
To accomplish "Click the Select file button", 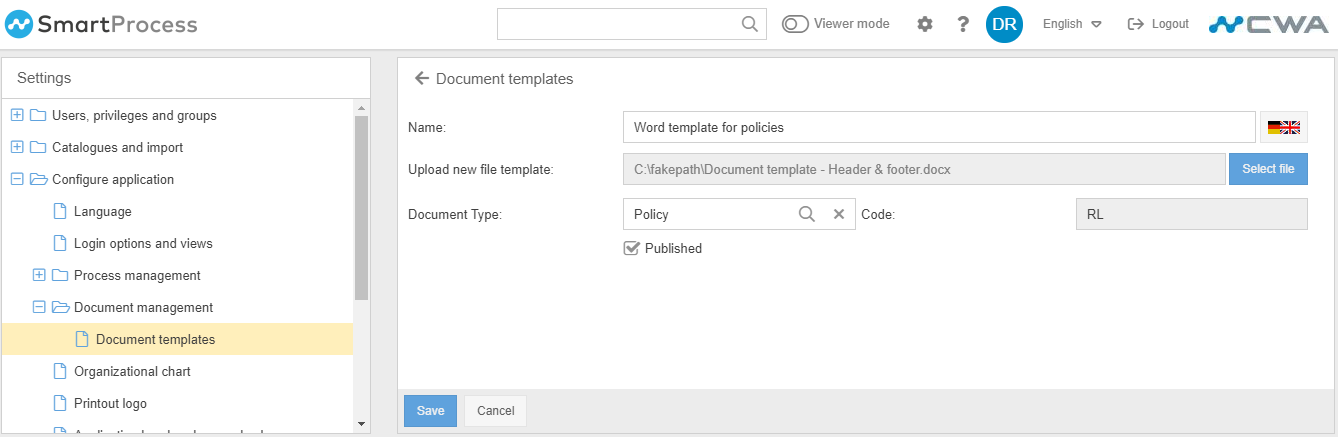I will point(1268,169).
